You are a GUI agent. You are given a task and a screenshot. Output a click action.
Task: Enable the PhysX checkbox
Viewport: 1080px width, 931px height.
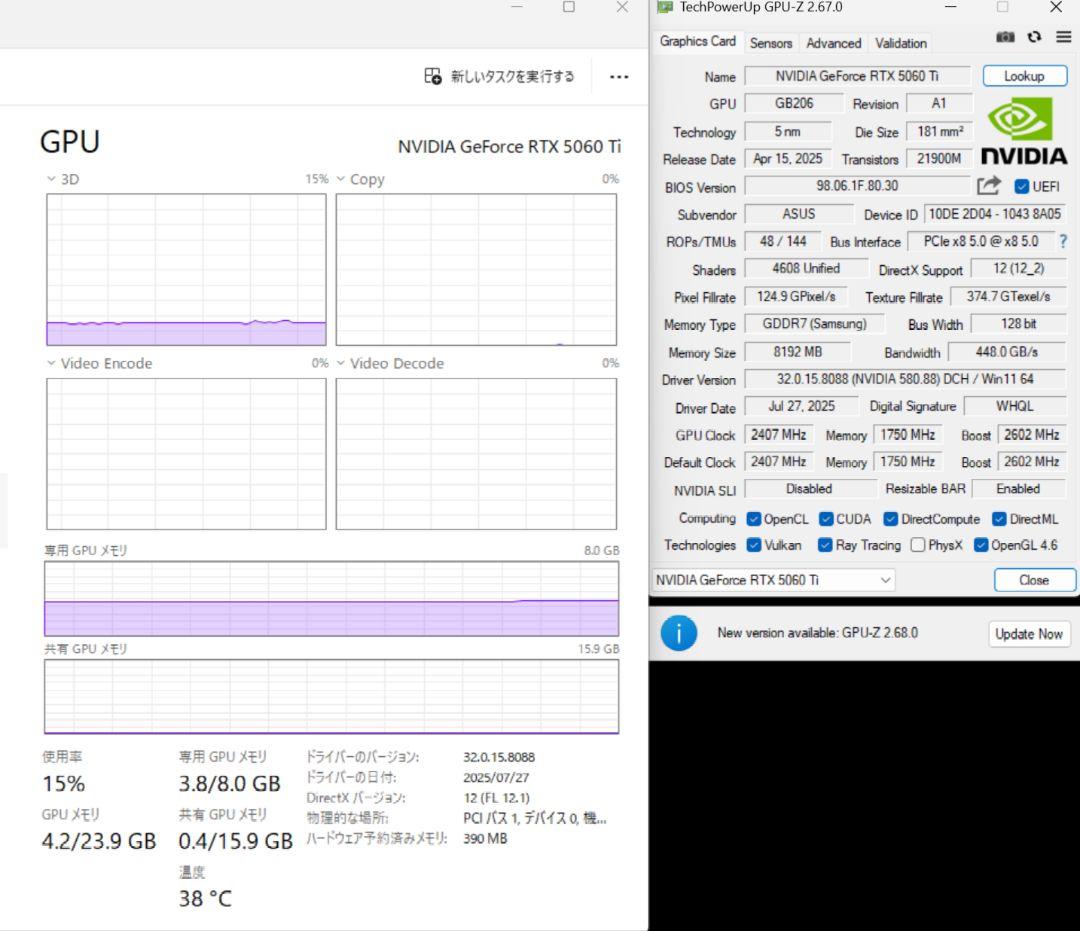(917, 545)
